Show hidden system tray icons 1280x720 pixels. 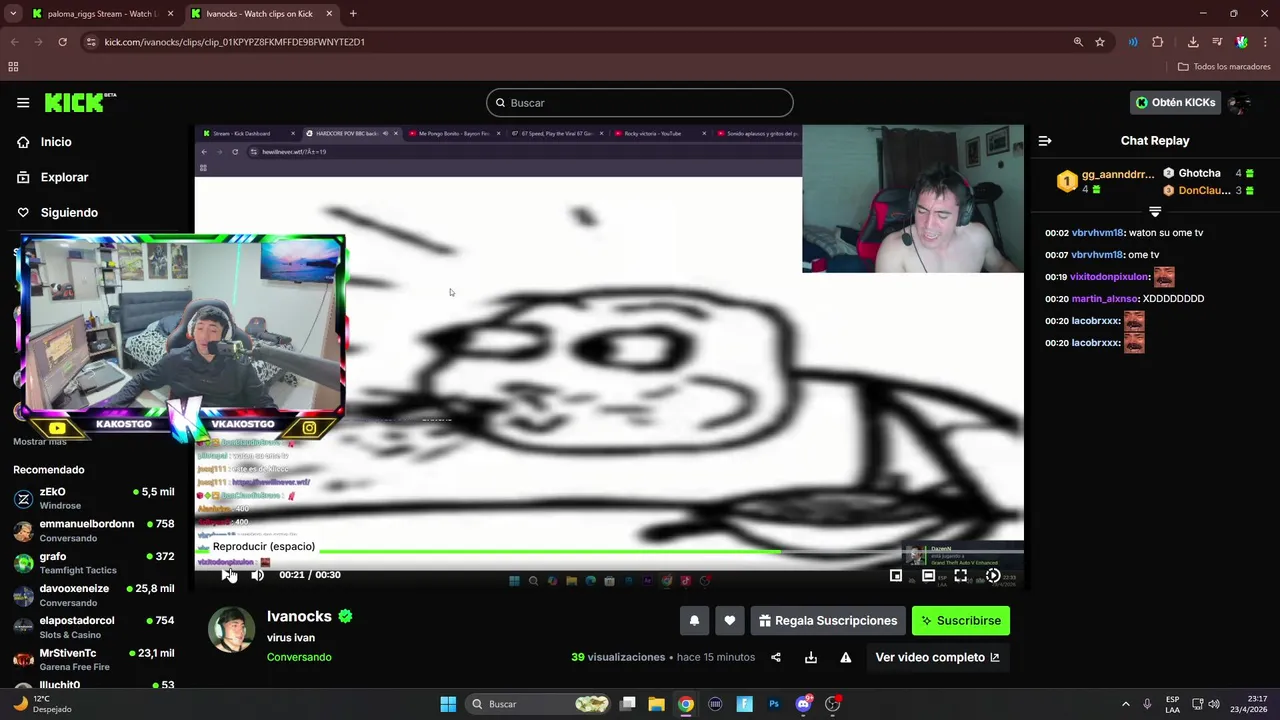1125,704
